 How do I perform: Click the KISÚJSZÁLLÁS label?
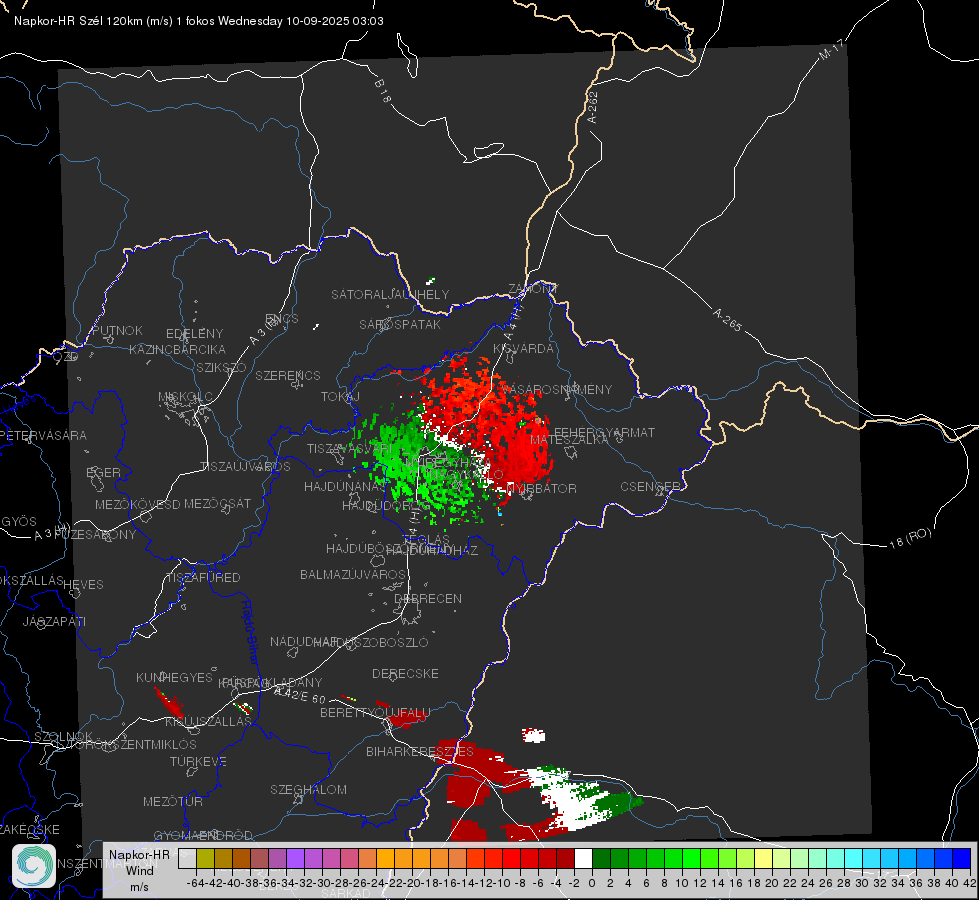click(x=208, y=721)
